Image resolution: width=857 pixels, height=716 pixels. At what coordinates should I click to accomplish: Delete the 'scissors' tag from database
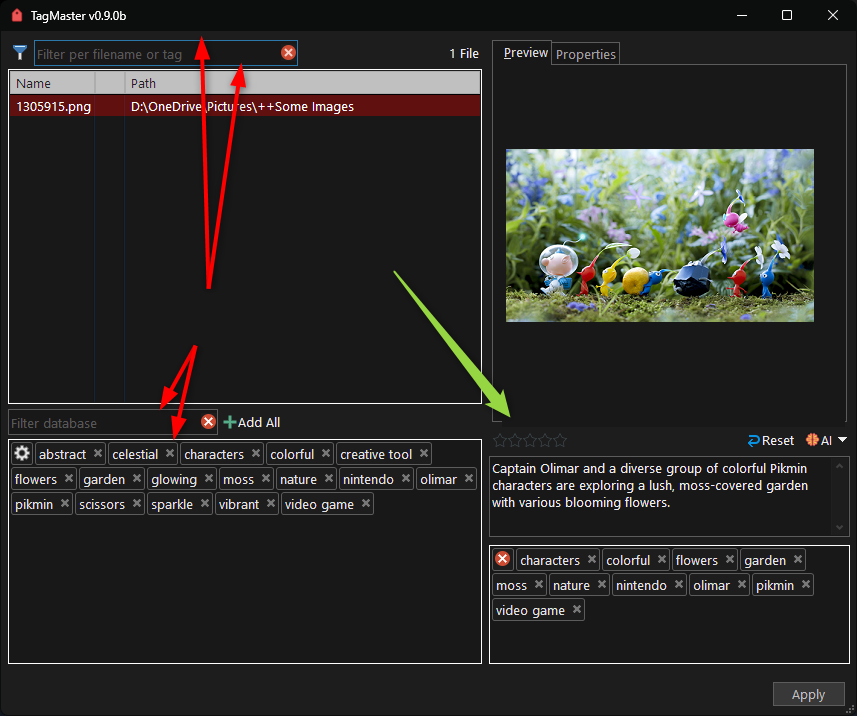pyautogui.click(x=137, y=504)
